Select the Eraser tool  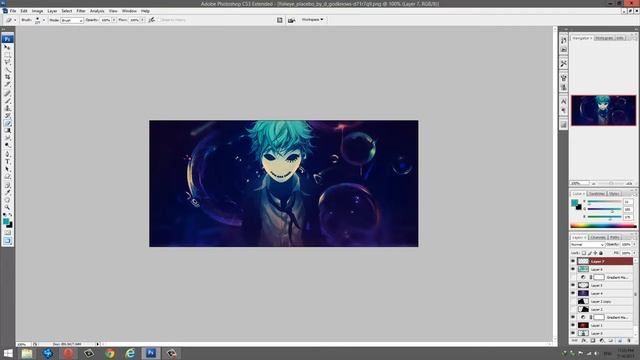tap(7, 123)
